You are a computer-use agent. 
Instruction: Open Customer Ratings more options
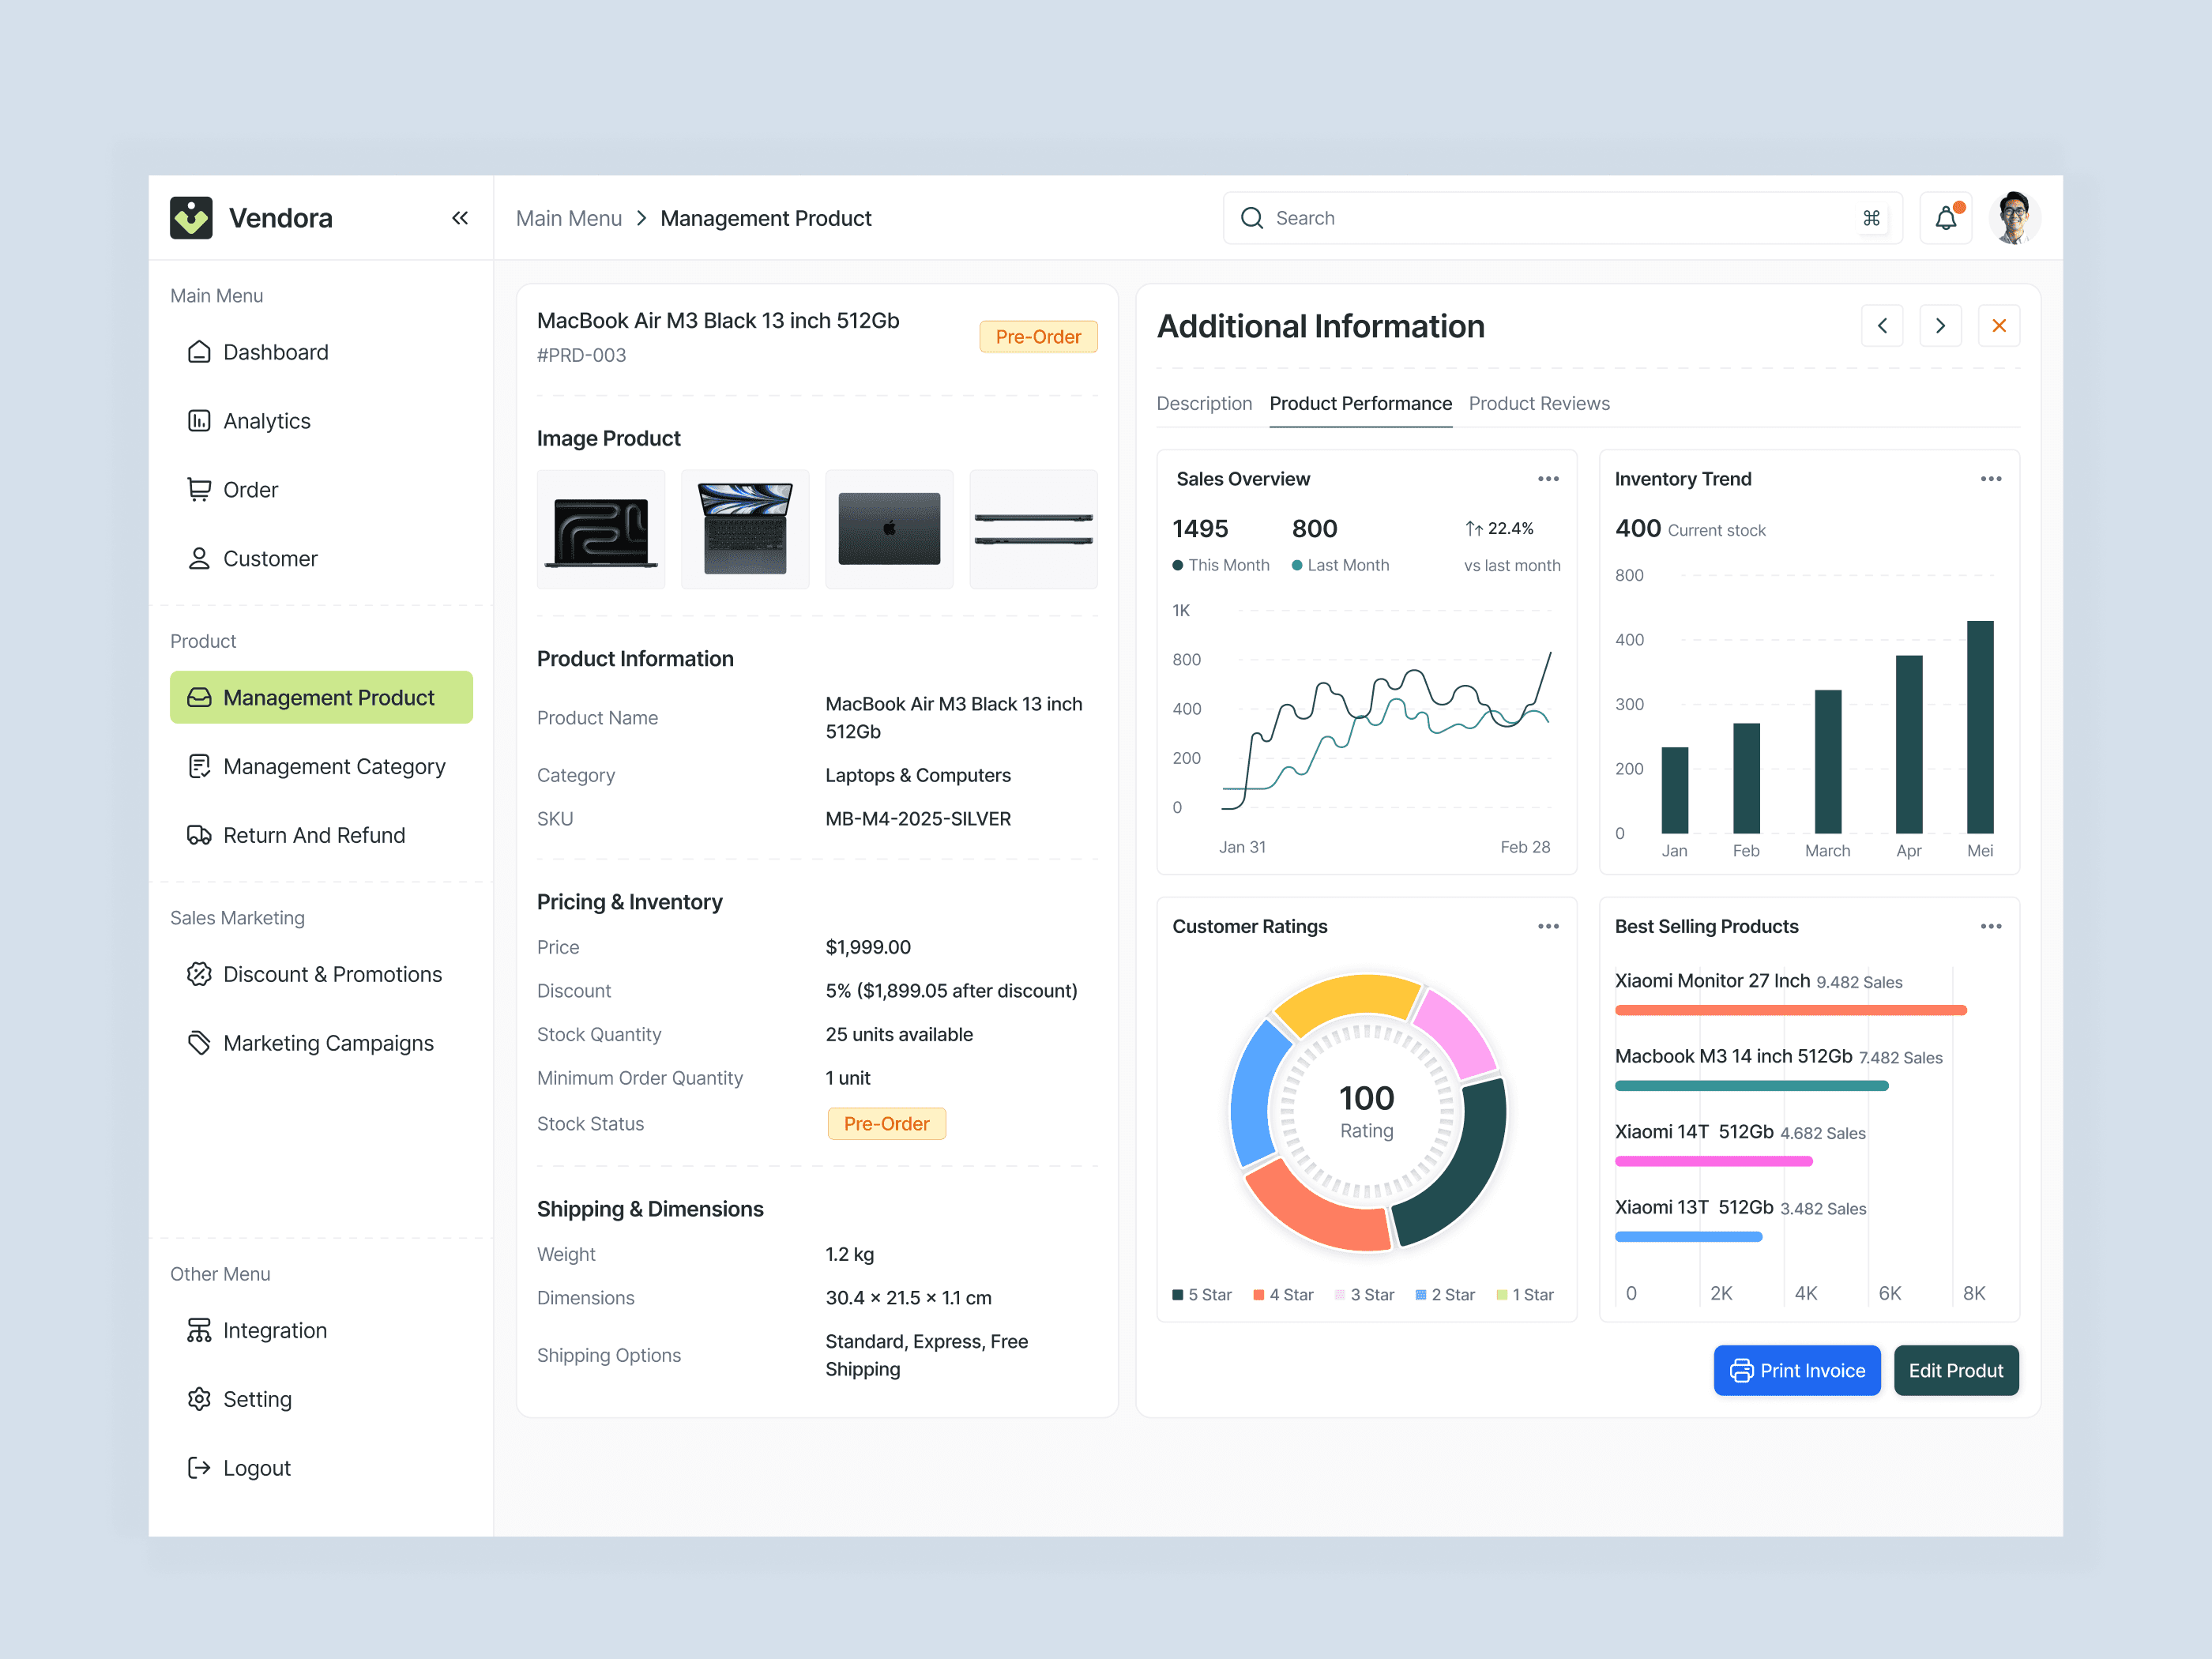coord(1548,926)
